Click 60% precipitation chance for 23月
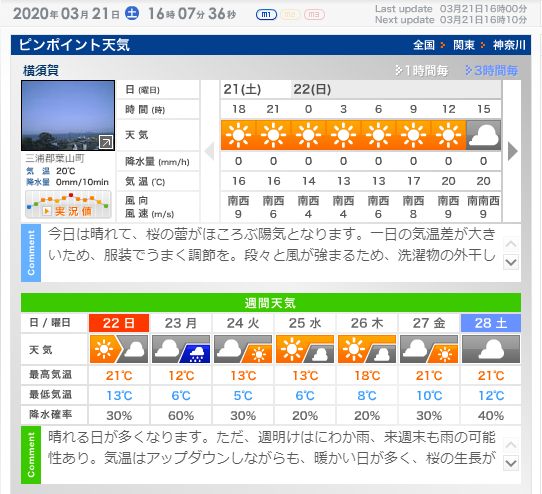The image size is (542, 494). click(x=181, y=416)
